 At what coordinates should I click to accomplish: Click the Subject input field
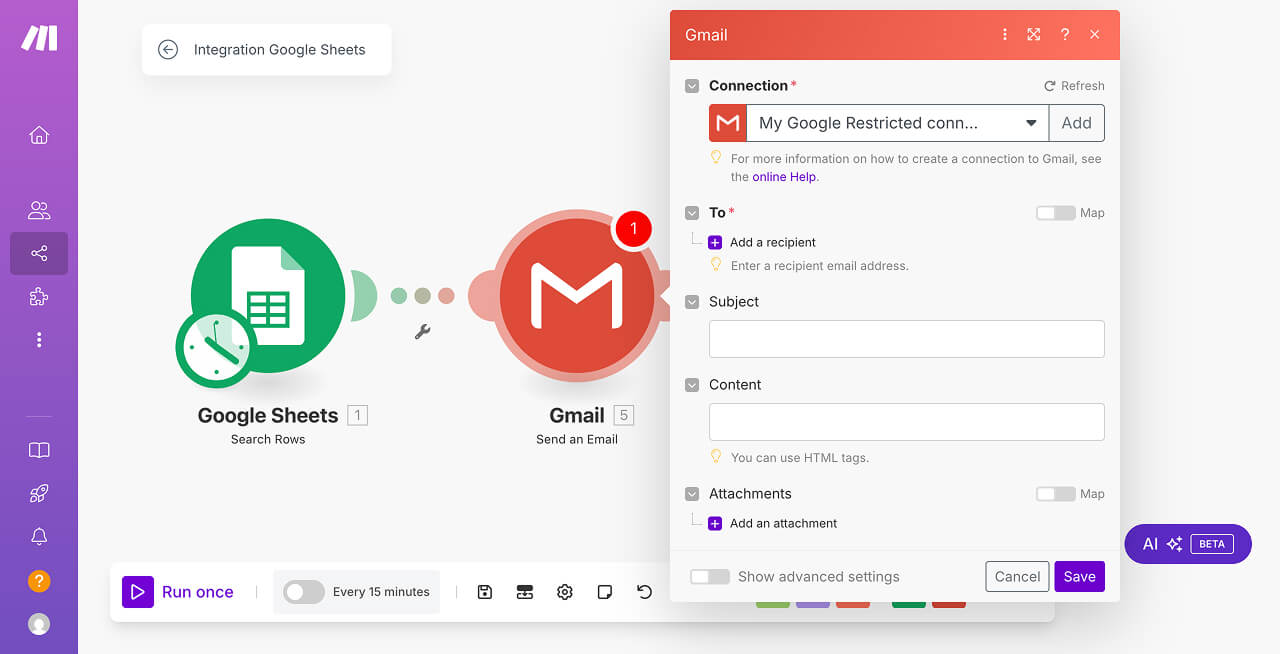tap(907, 339)
